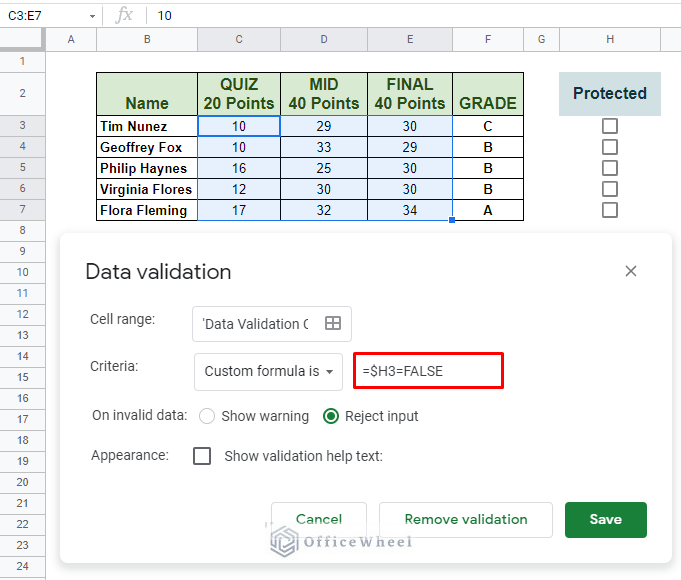Click the Philip Haynes name cell
The width and height of the screenshot is (681, 580).
[147, 168]
